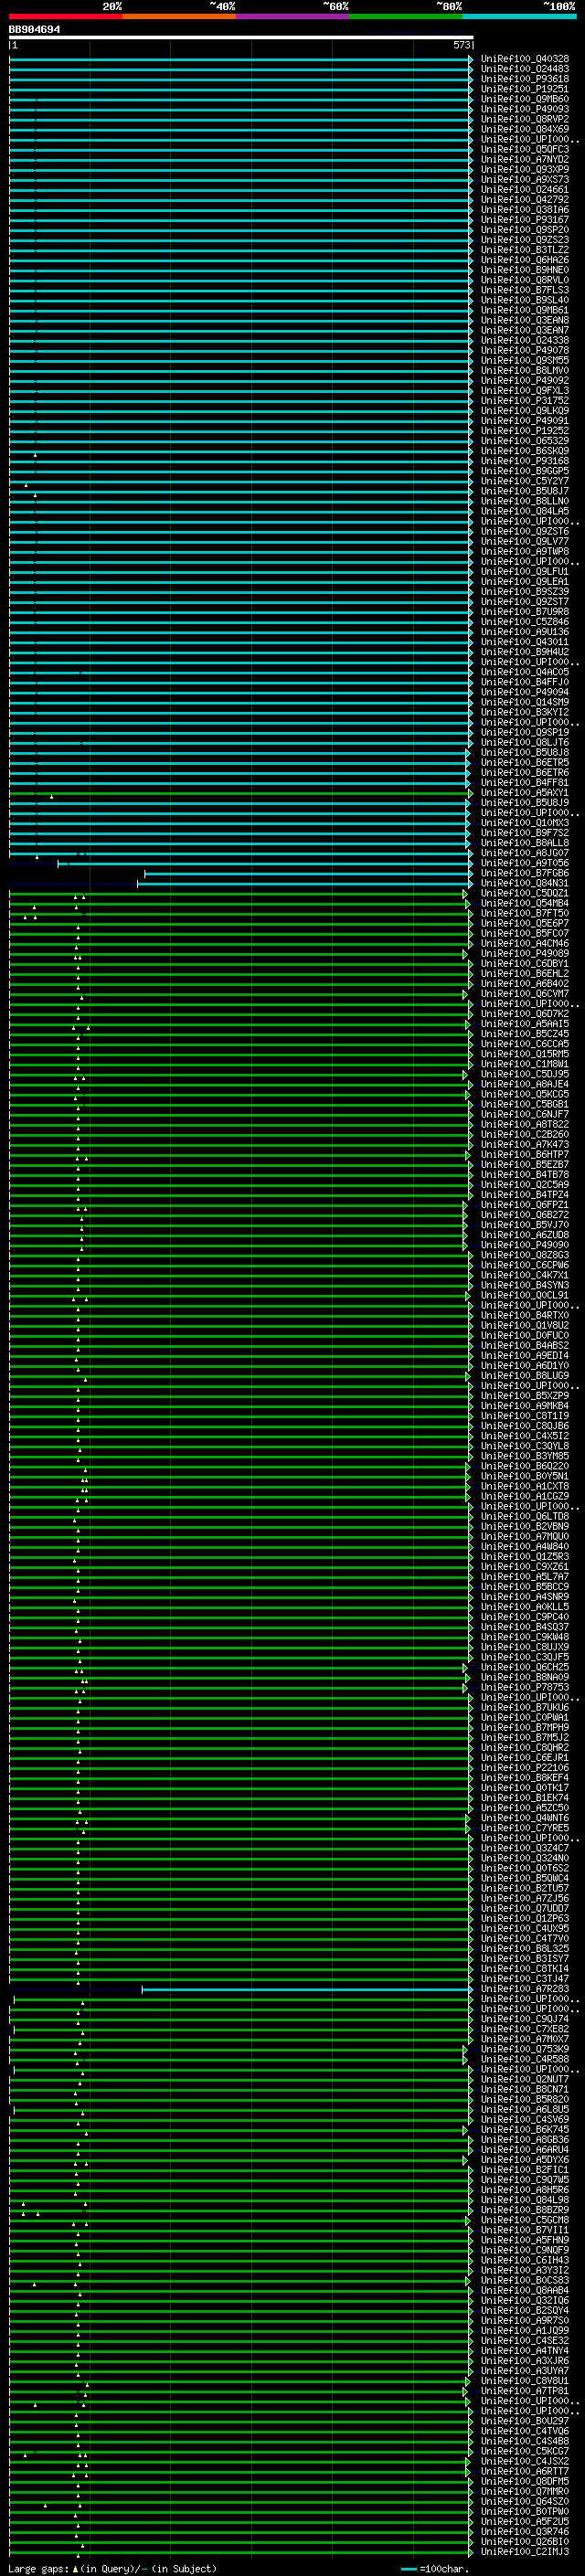Click the 573 end position label
Image resolution: width=585 pixels, height=2576 pixels.
pyautogui.click(x=461, y=45)
